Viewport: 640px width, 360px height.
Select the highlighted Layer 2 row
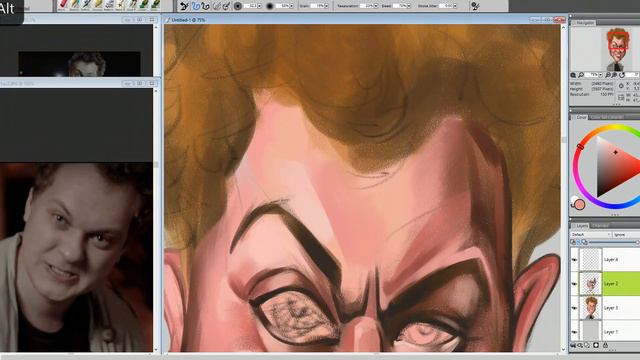605,284
